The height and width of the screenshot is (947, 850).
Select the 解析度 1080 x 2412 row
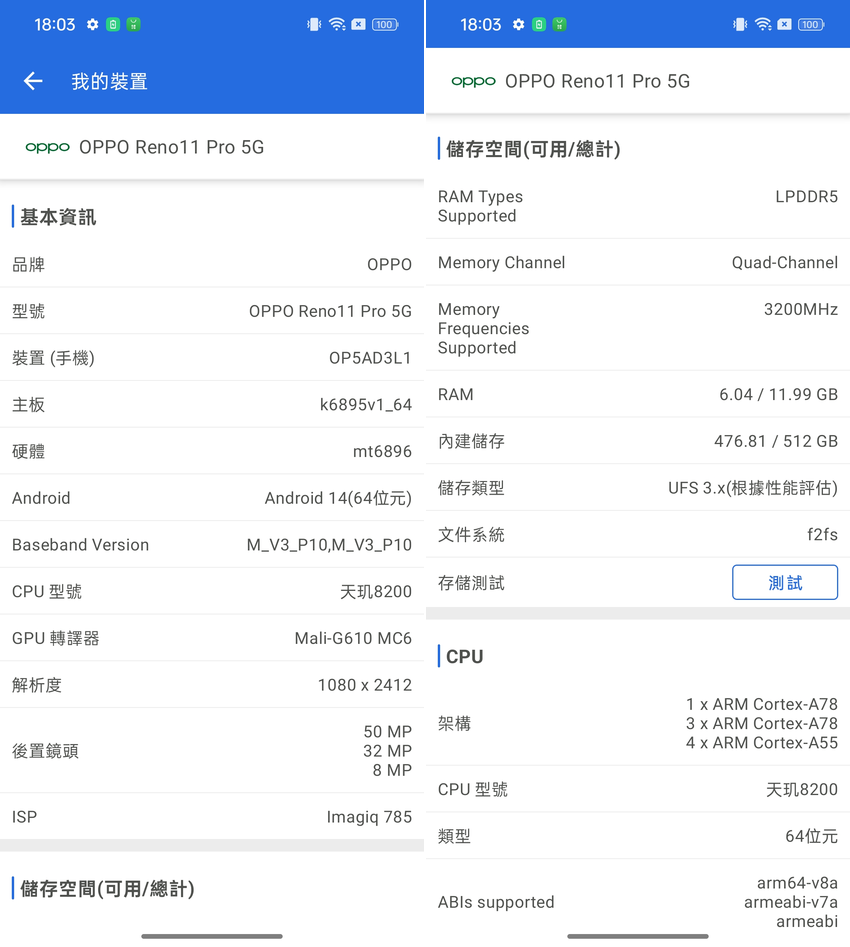tap(212, 685)
